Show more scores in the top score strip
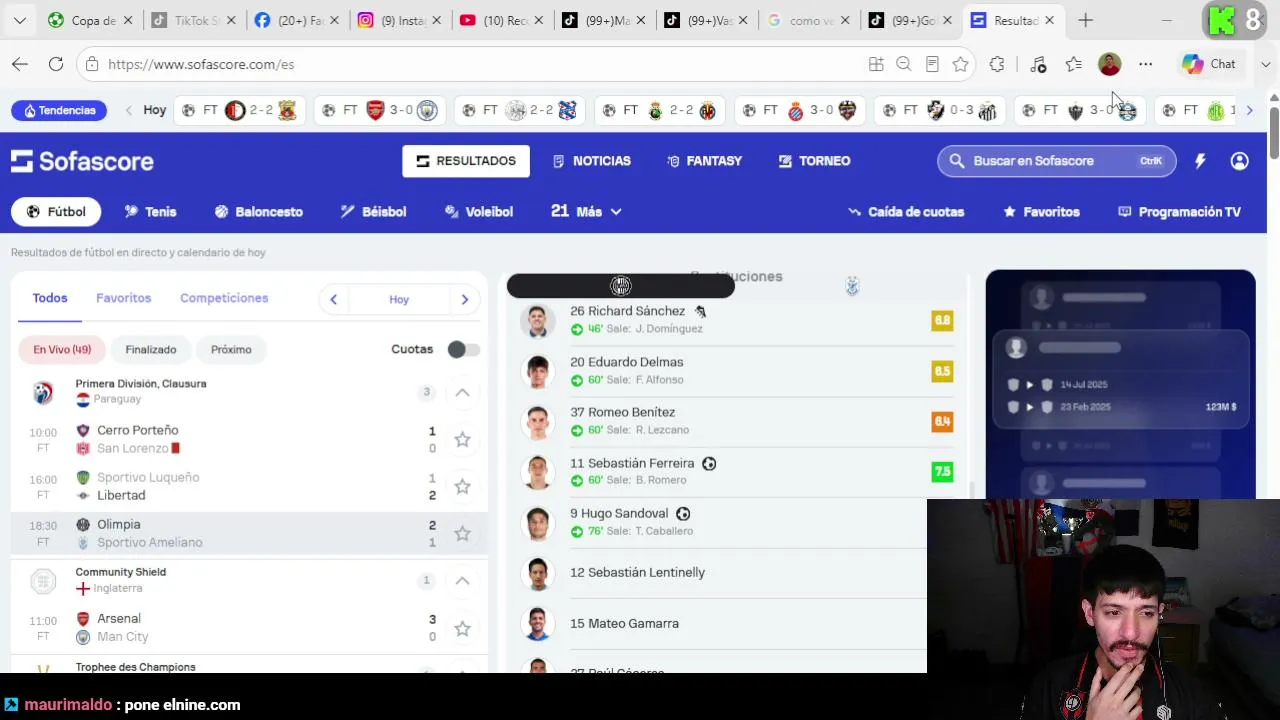Viewport: 1280px width, 720px height. (1249, 111)
